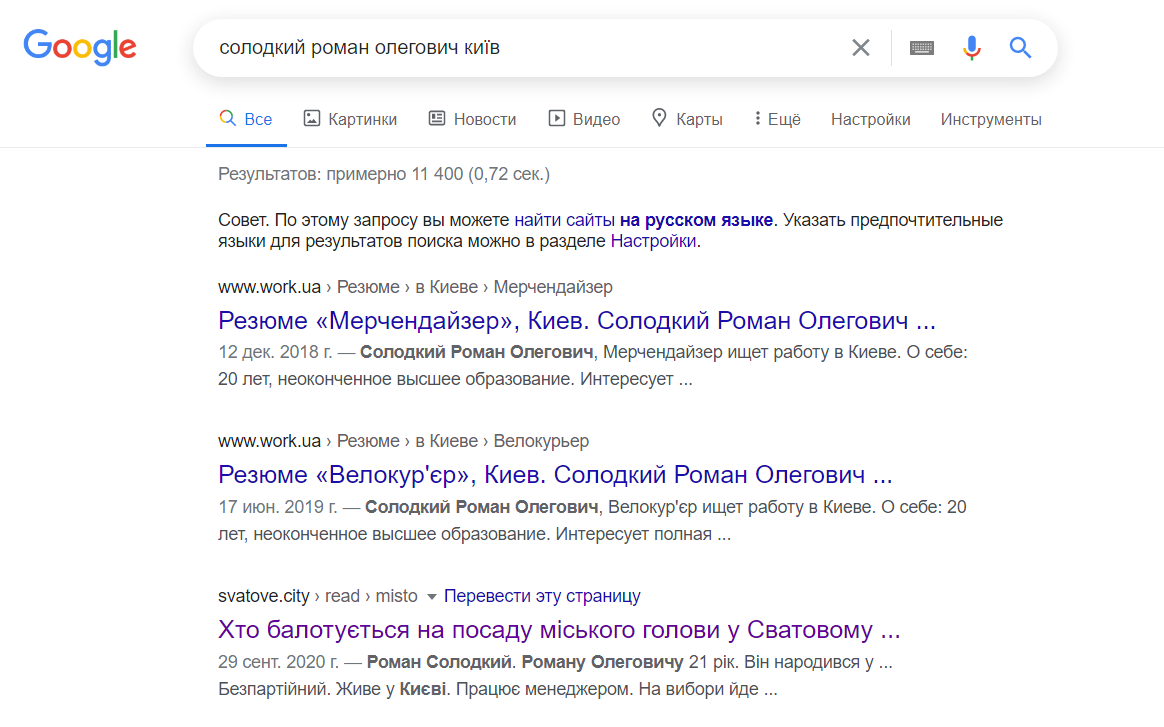The height and width of the screenshot is (727, 1164).
Task: Open the Картинки images tab
Action: tap(350, 119)
